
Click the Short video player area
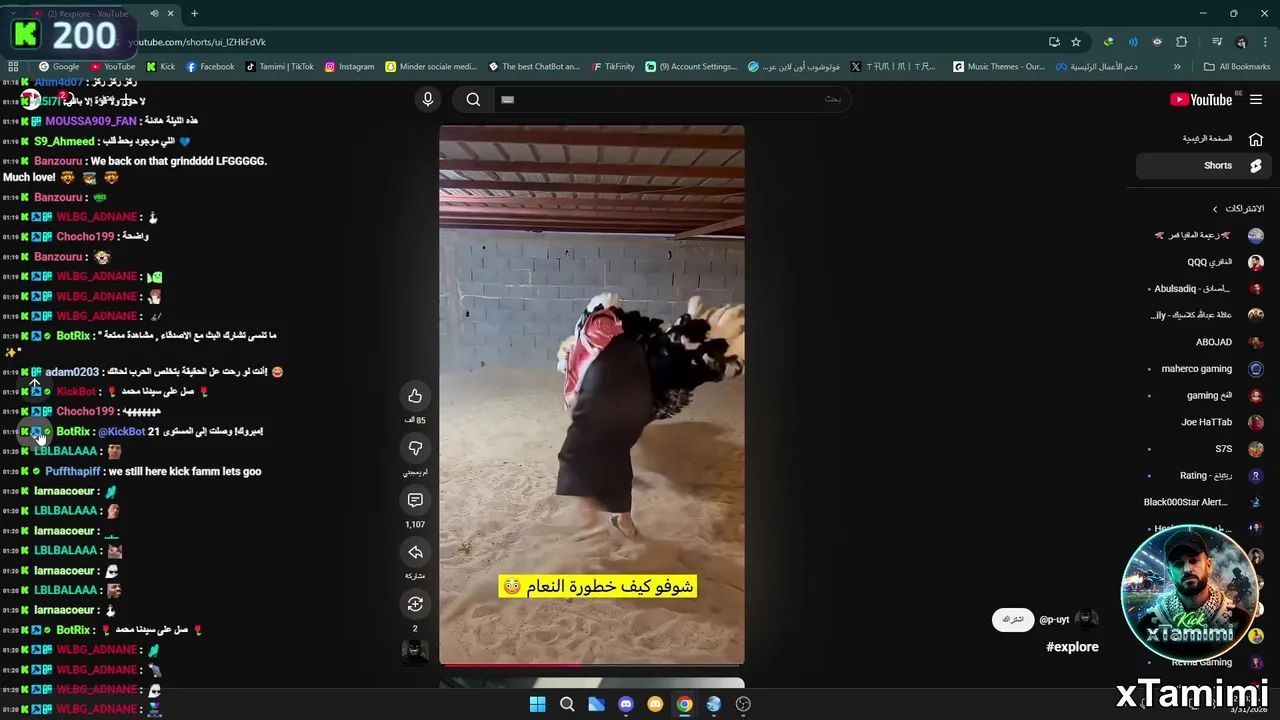click(x=592, y=394)
